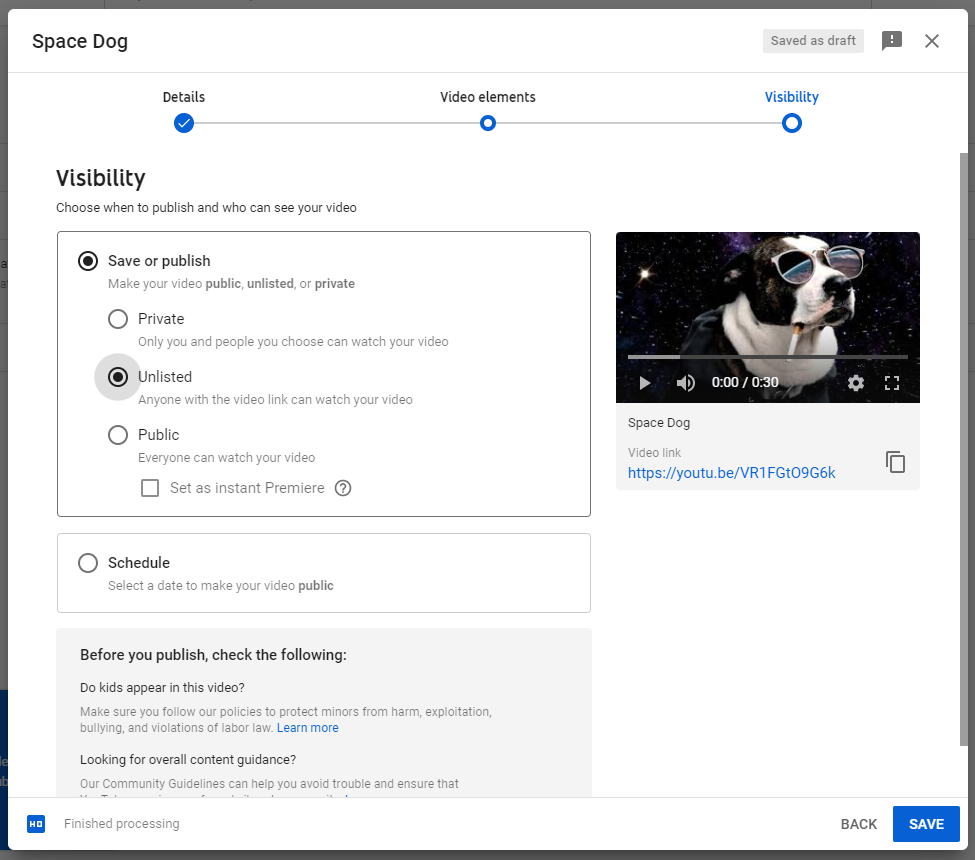Open Learn more about minors policy
The height and width of the screenshot is (860, 975).
[x=308, y=728]
